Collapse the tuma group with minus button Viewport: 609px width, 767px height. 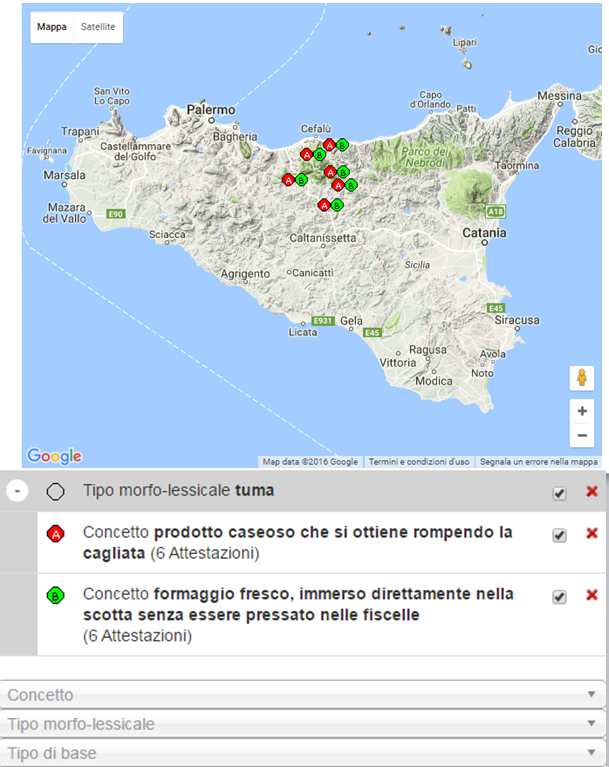17,492
